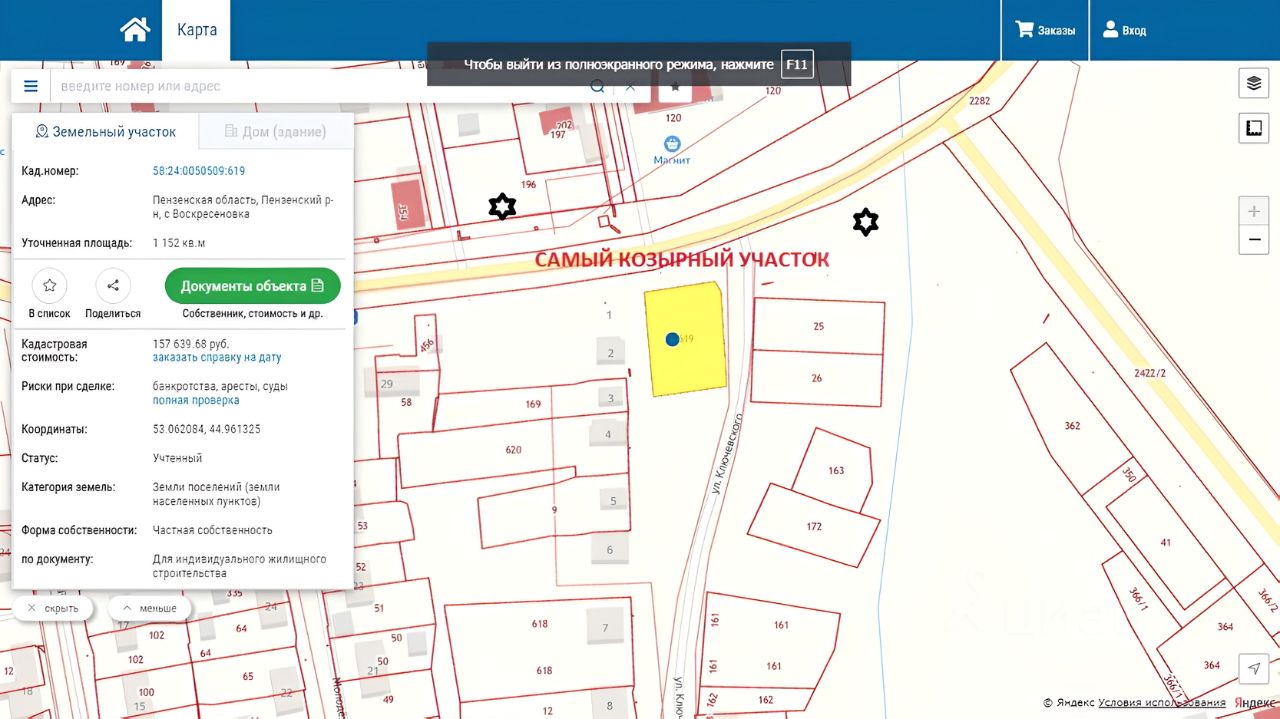Open Заказы shopping cart
This screenshot has width=1280, height=719.
pyautogui.click(x=1046, y=30)
